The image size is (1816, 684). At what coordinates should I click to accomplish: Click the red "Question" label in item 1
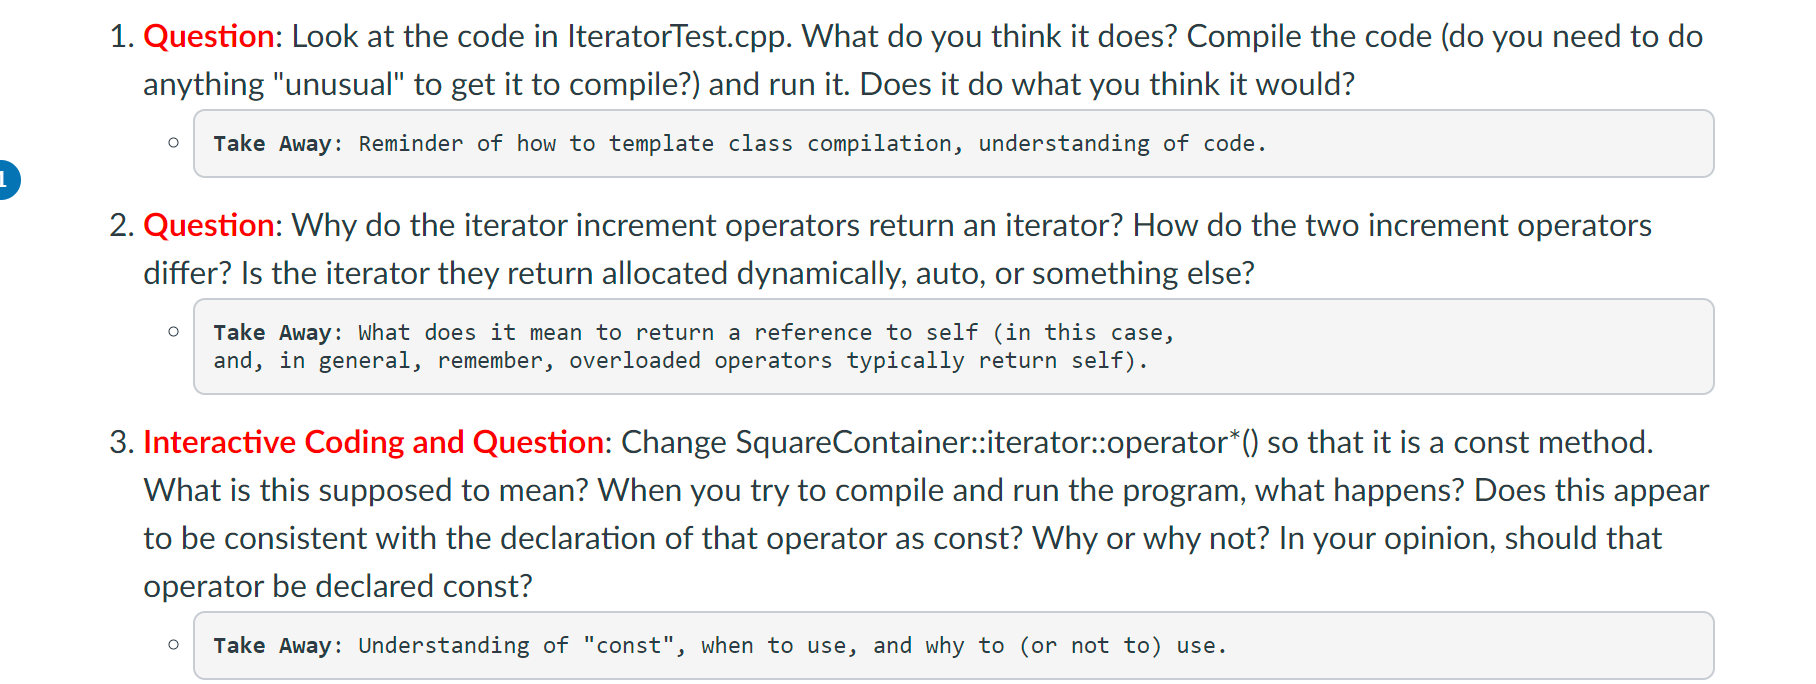coord(209,37)
